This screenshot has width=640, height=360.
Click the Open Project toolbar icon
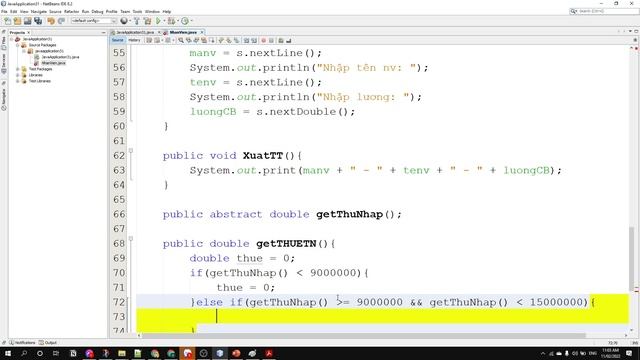(28, 21)
